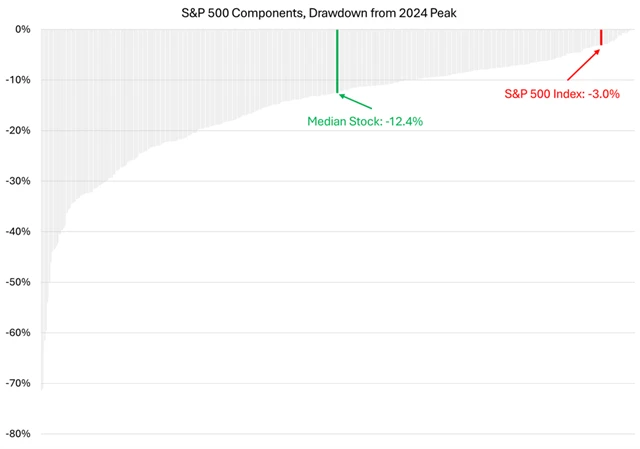Select the -70% y-axis label
The image size is (640, 449).
[17, 383]
